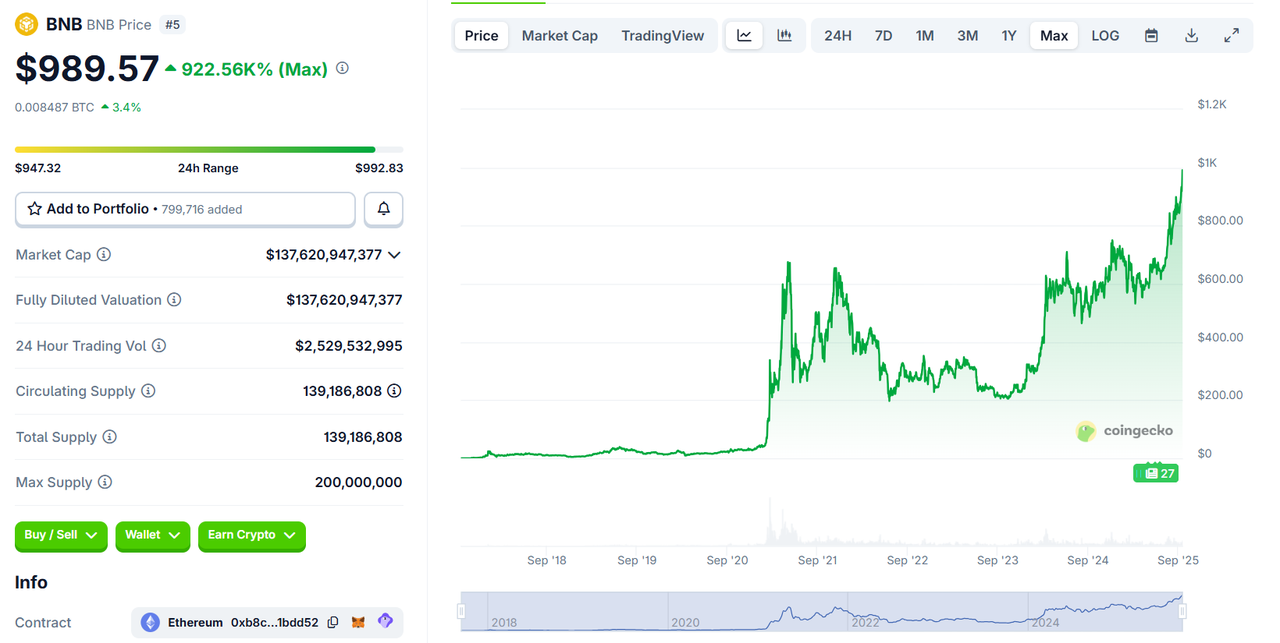Click the #5 rank badge
Screen dimensions: 1280x643
[x=173, y=24]
